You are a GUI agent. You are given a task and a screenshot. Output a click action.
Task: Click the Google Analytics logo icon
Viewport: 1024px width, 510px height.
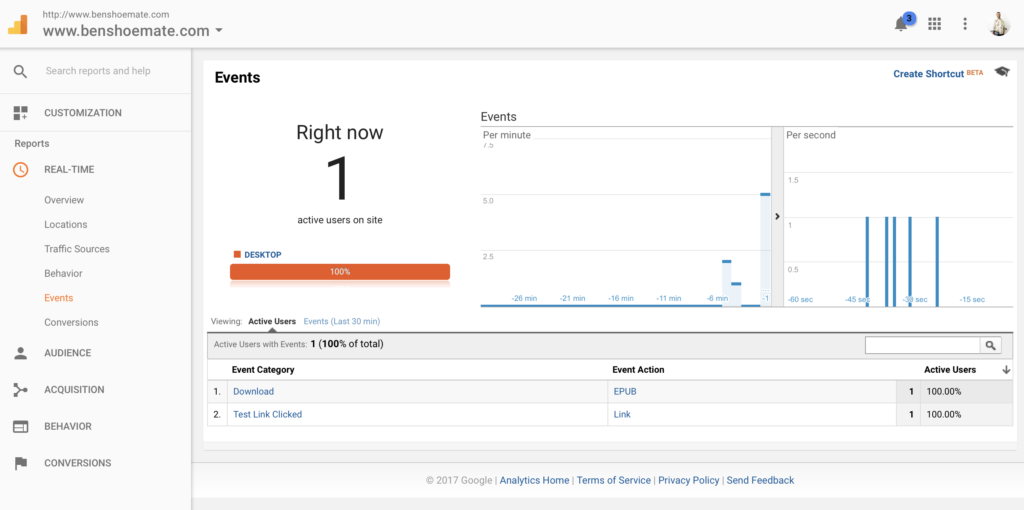click(18, 24)
